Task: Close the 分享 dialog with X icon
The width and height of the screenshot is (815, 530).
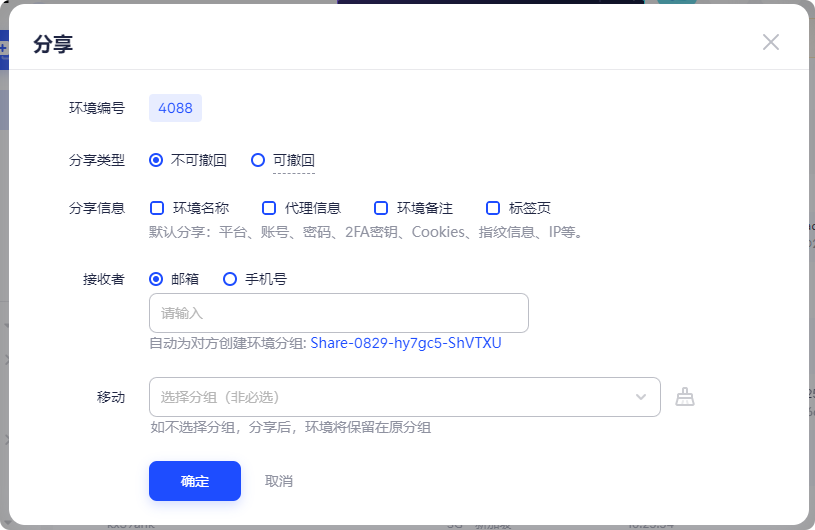Action: pyautogui.click(x=770, y=42)
